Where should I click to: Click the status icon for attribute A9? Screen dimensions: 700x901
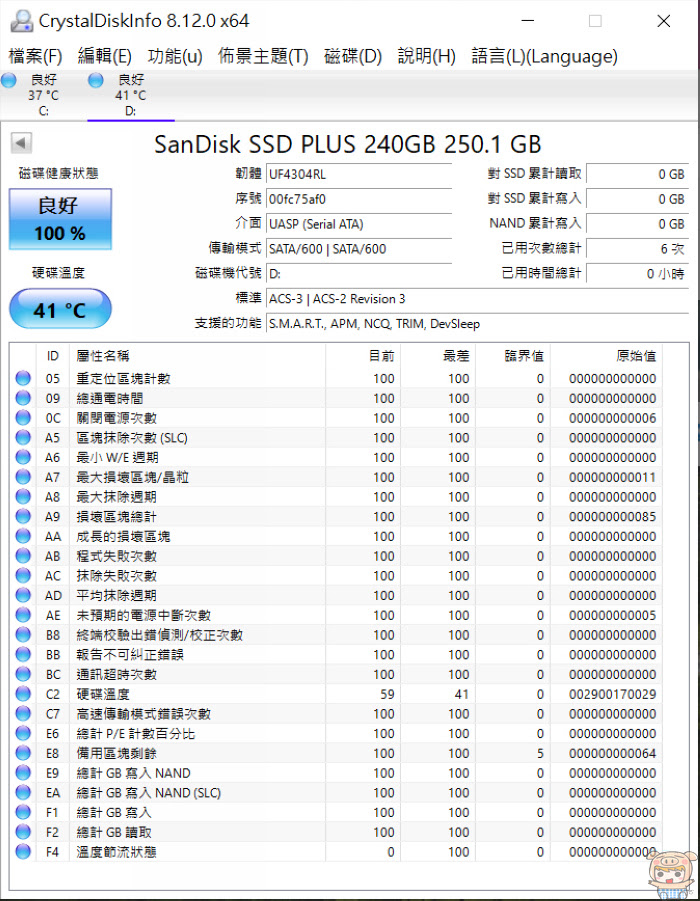(23, 516)
